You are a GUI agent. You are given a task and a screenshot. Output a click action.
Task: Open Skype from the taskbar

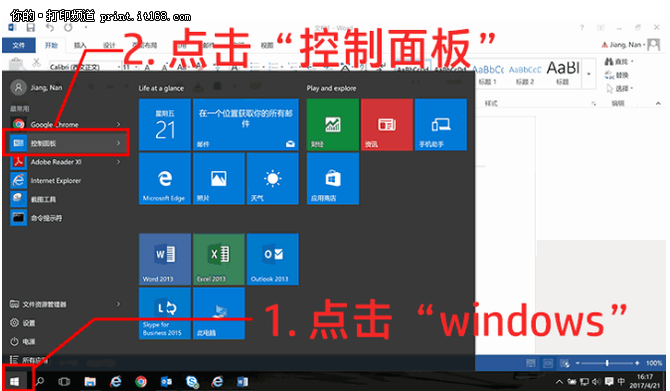[x=192, y=381]
